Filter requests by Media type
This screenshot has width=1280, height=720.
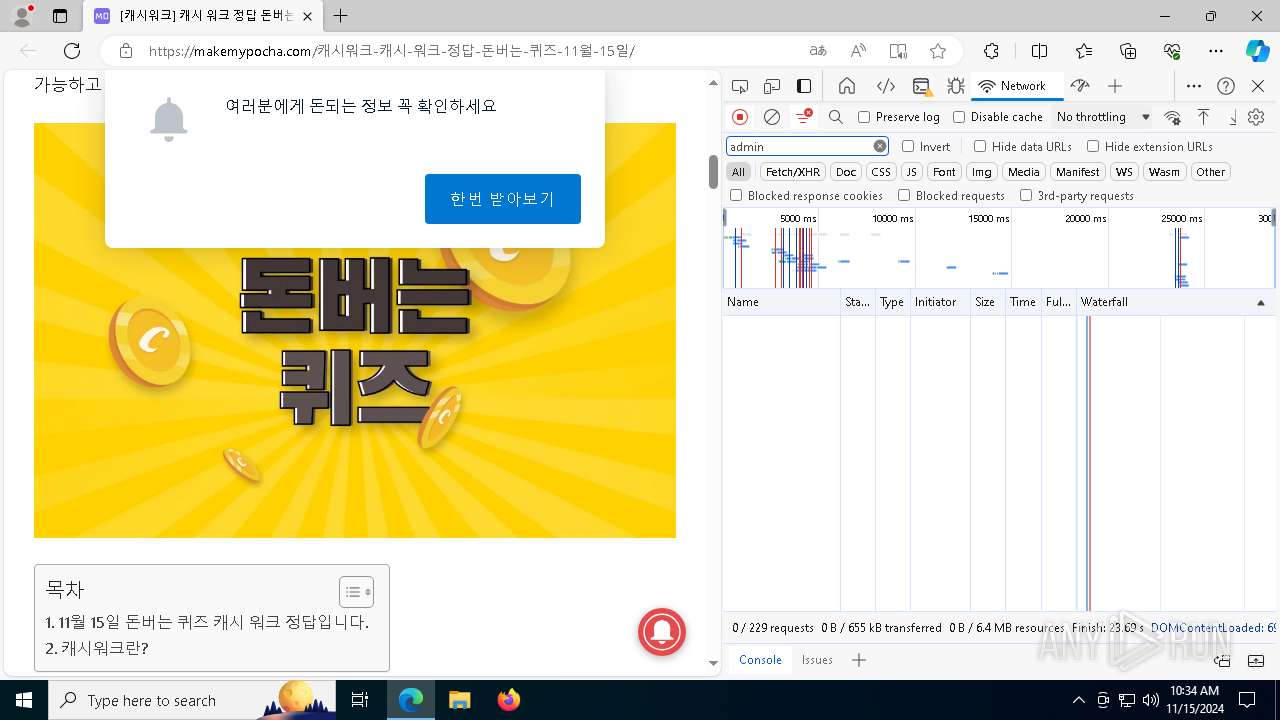(x=1023, y=172)
